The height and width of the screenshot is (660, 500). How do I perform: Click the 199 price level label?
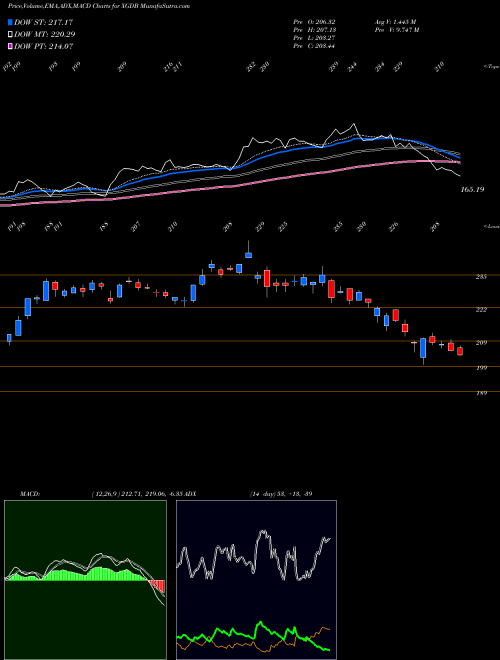481,368
